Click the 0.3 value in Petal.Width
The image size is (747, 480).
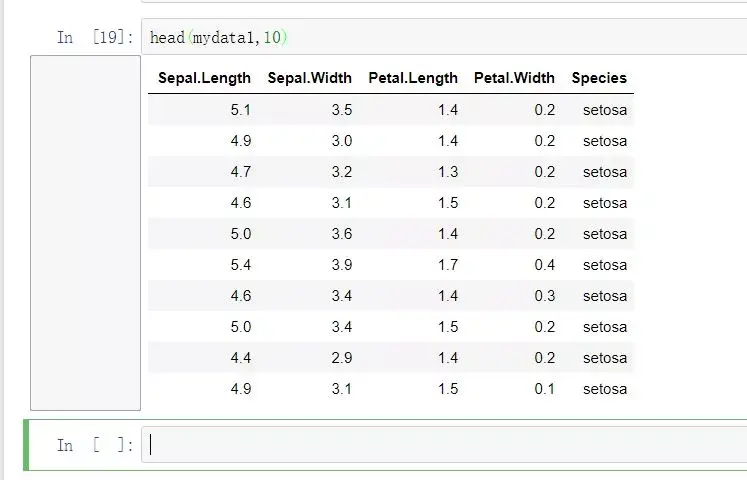(x=544, y=296)
